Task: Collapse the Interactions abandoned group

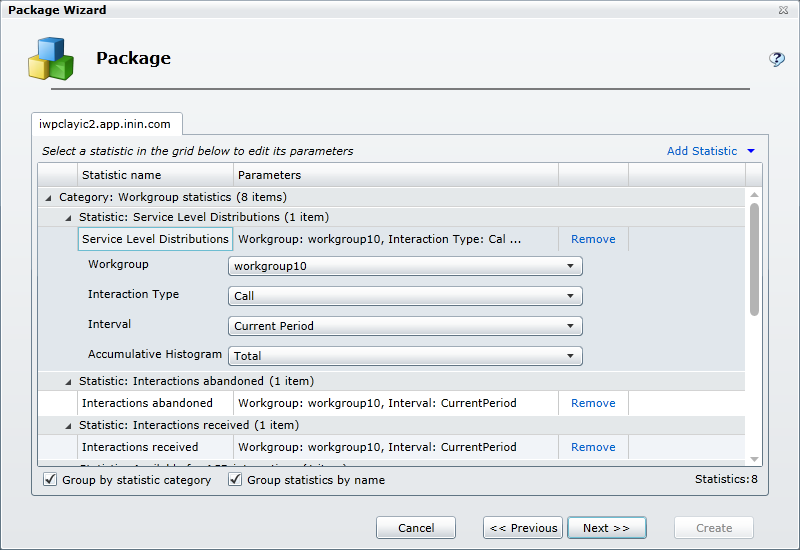Action: (68, 381)
